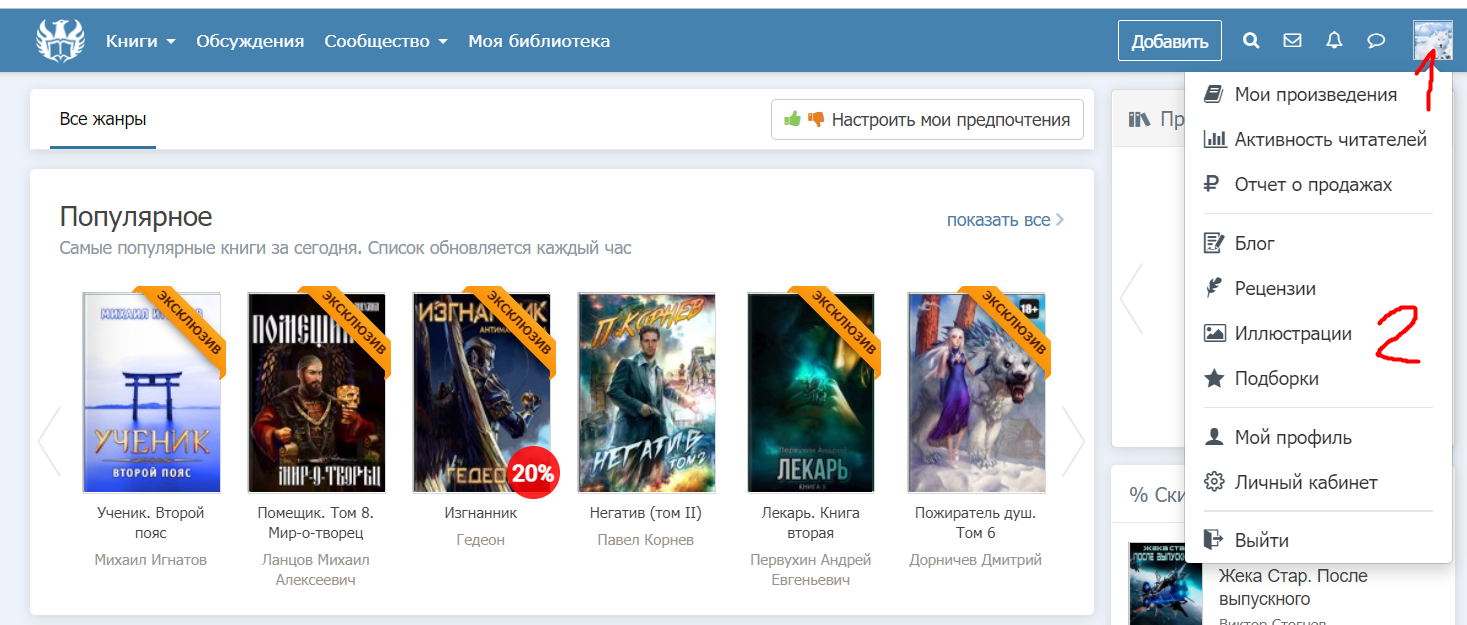Open messages envelope icon

1292,41
